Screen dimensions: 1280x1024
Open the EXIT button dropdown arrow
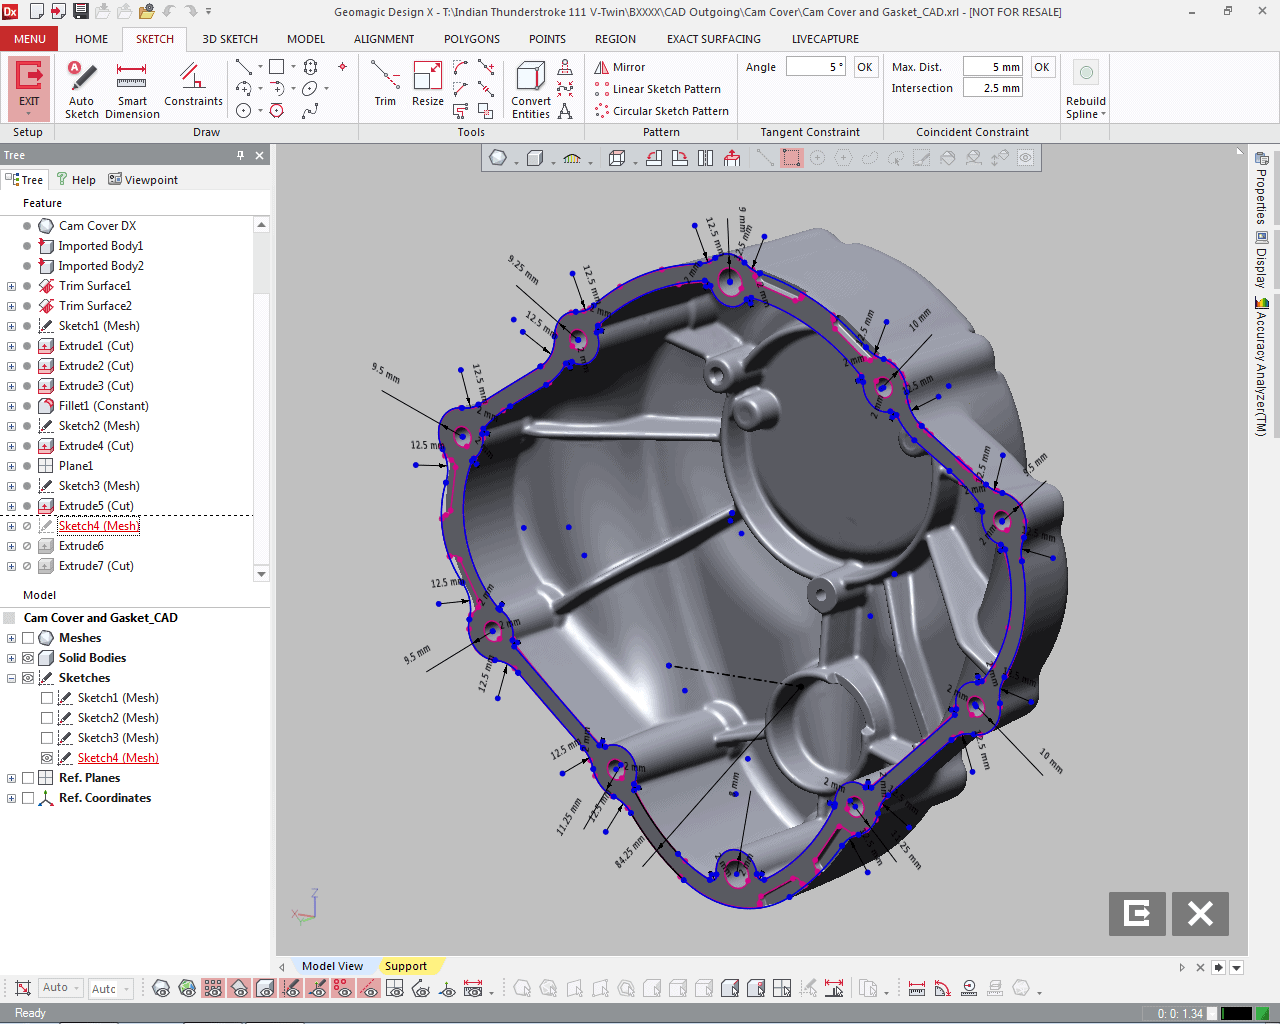[x=29, y=114]
